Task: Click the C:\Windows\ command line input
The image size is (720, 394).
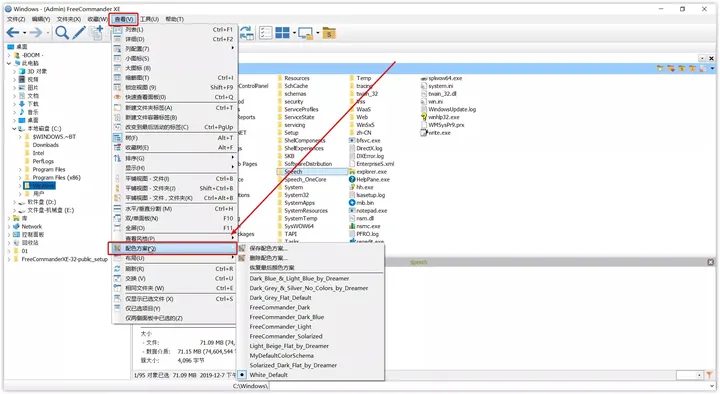Action: pyautogui.click(x=491, y=386)
